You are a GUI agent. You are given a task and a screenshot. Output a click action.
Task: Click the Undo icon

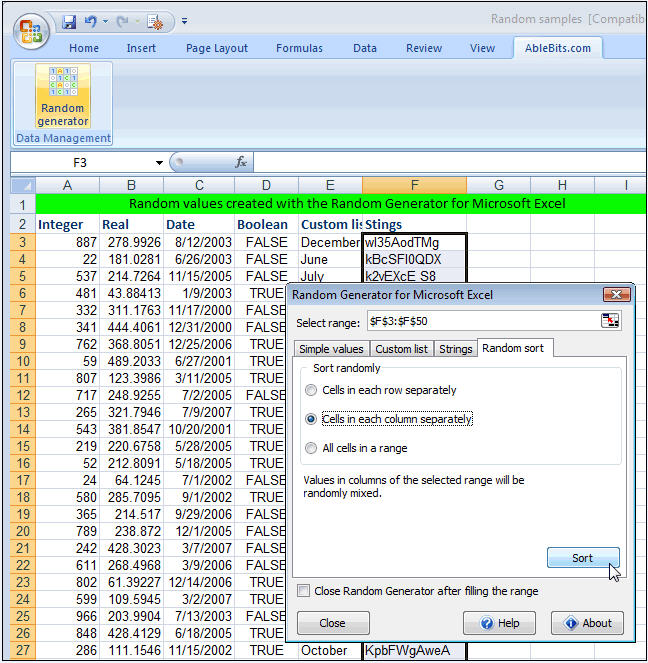coord(90,21)
